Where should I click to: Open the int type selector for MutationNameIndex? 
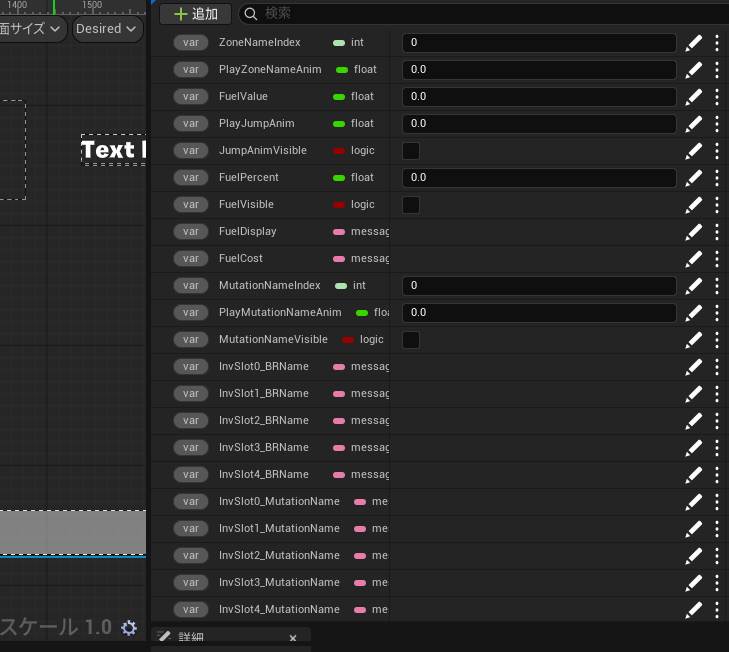coord(351,286)
